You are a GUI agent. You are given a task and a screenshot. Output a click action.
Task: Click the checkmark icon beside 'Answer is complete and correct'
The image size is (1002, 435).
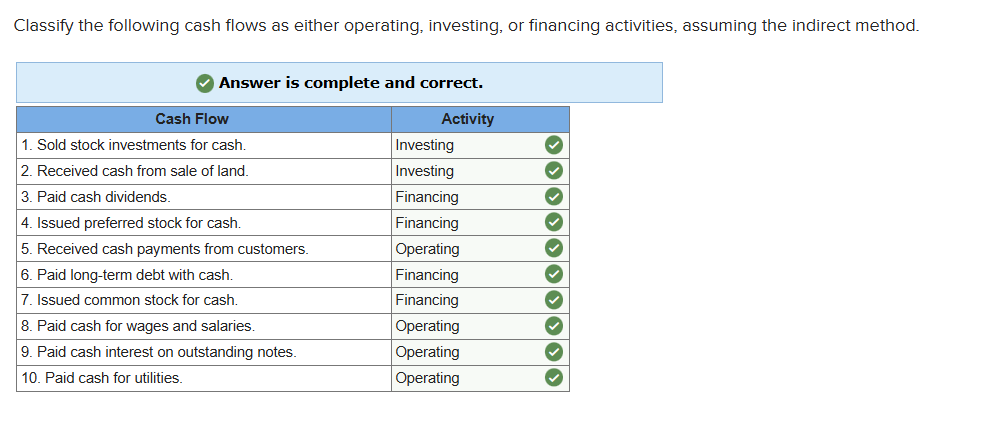[204, 83]
